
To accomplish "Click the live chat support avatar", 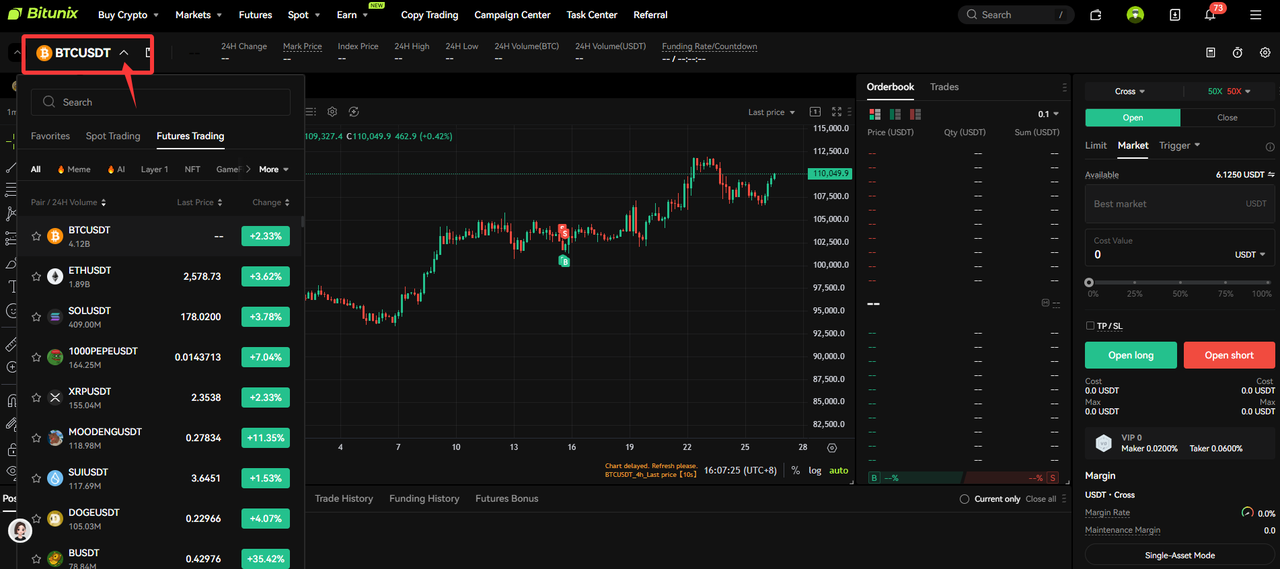I will click(x=19, y=531).
